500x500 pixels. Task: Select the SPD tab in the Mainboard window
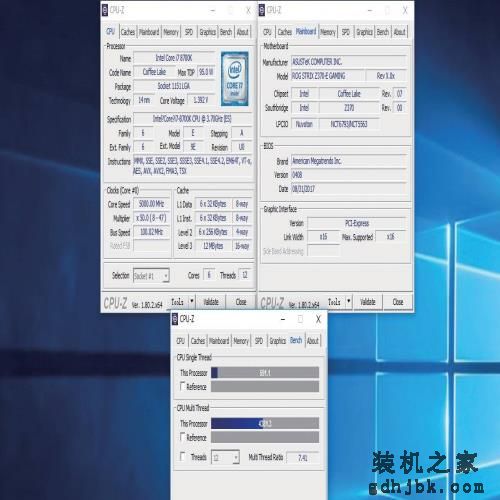coord(346,32)
